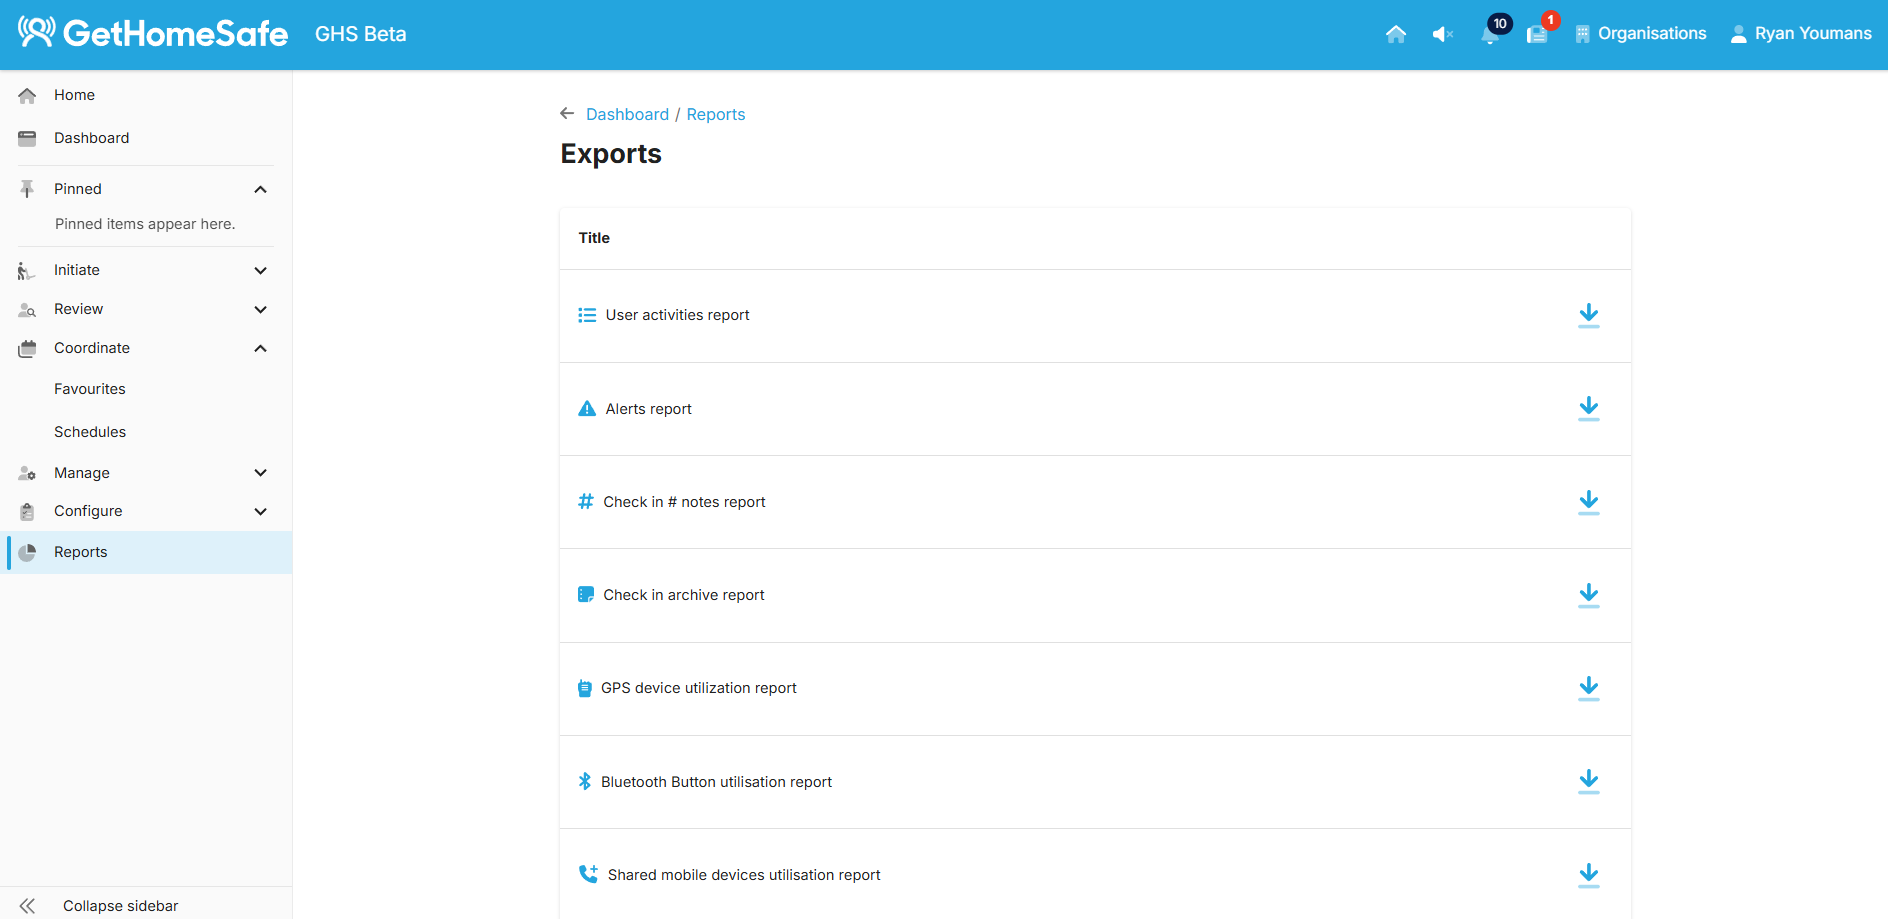Collapse the Coordinate section chevron
The width and height of the screenshot is (1888, 919).
(x=261, y=348)
